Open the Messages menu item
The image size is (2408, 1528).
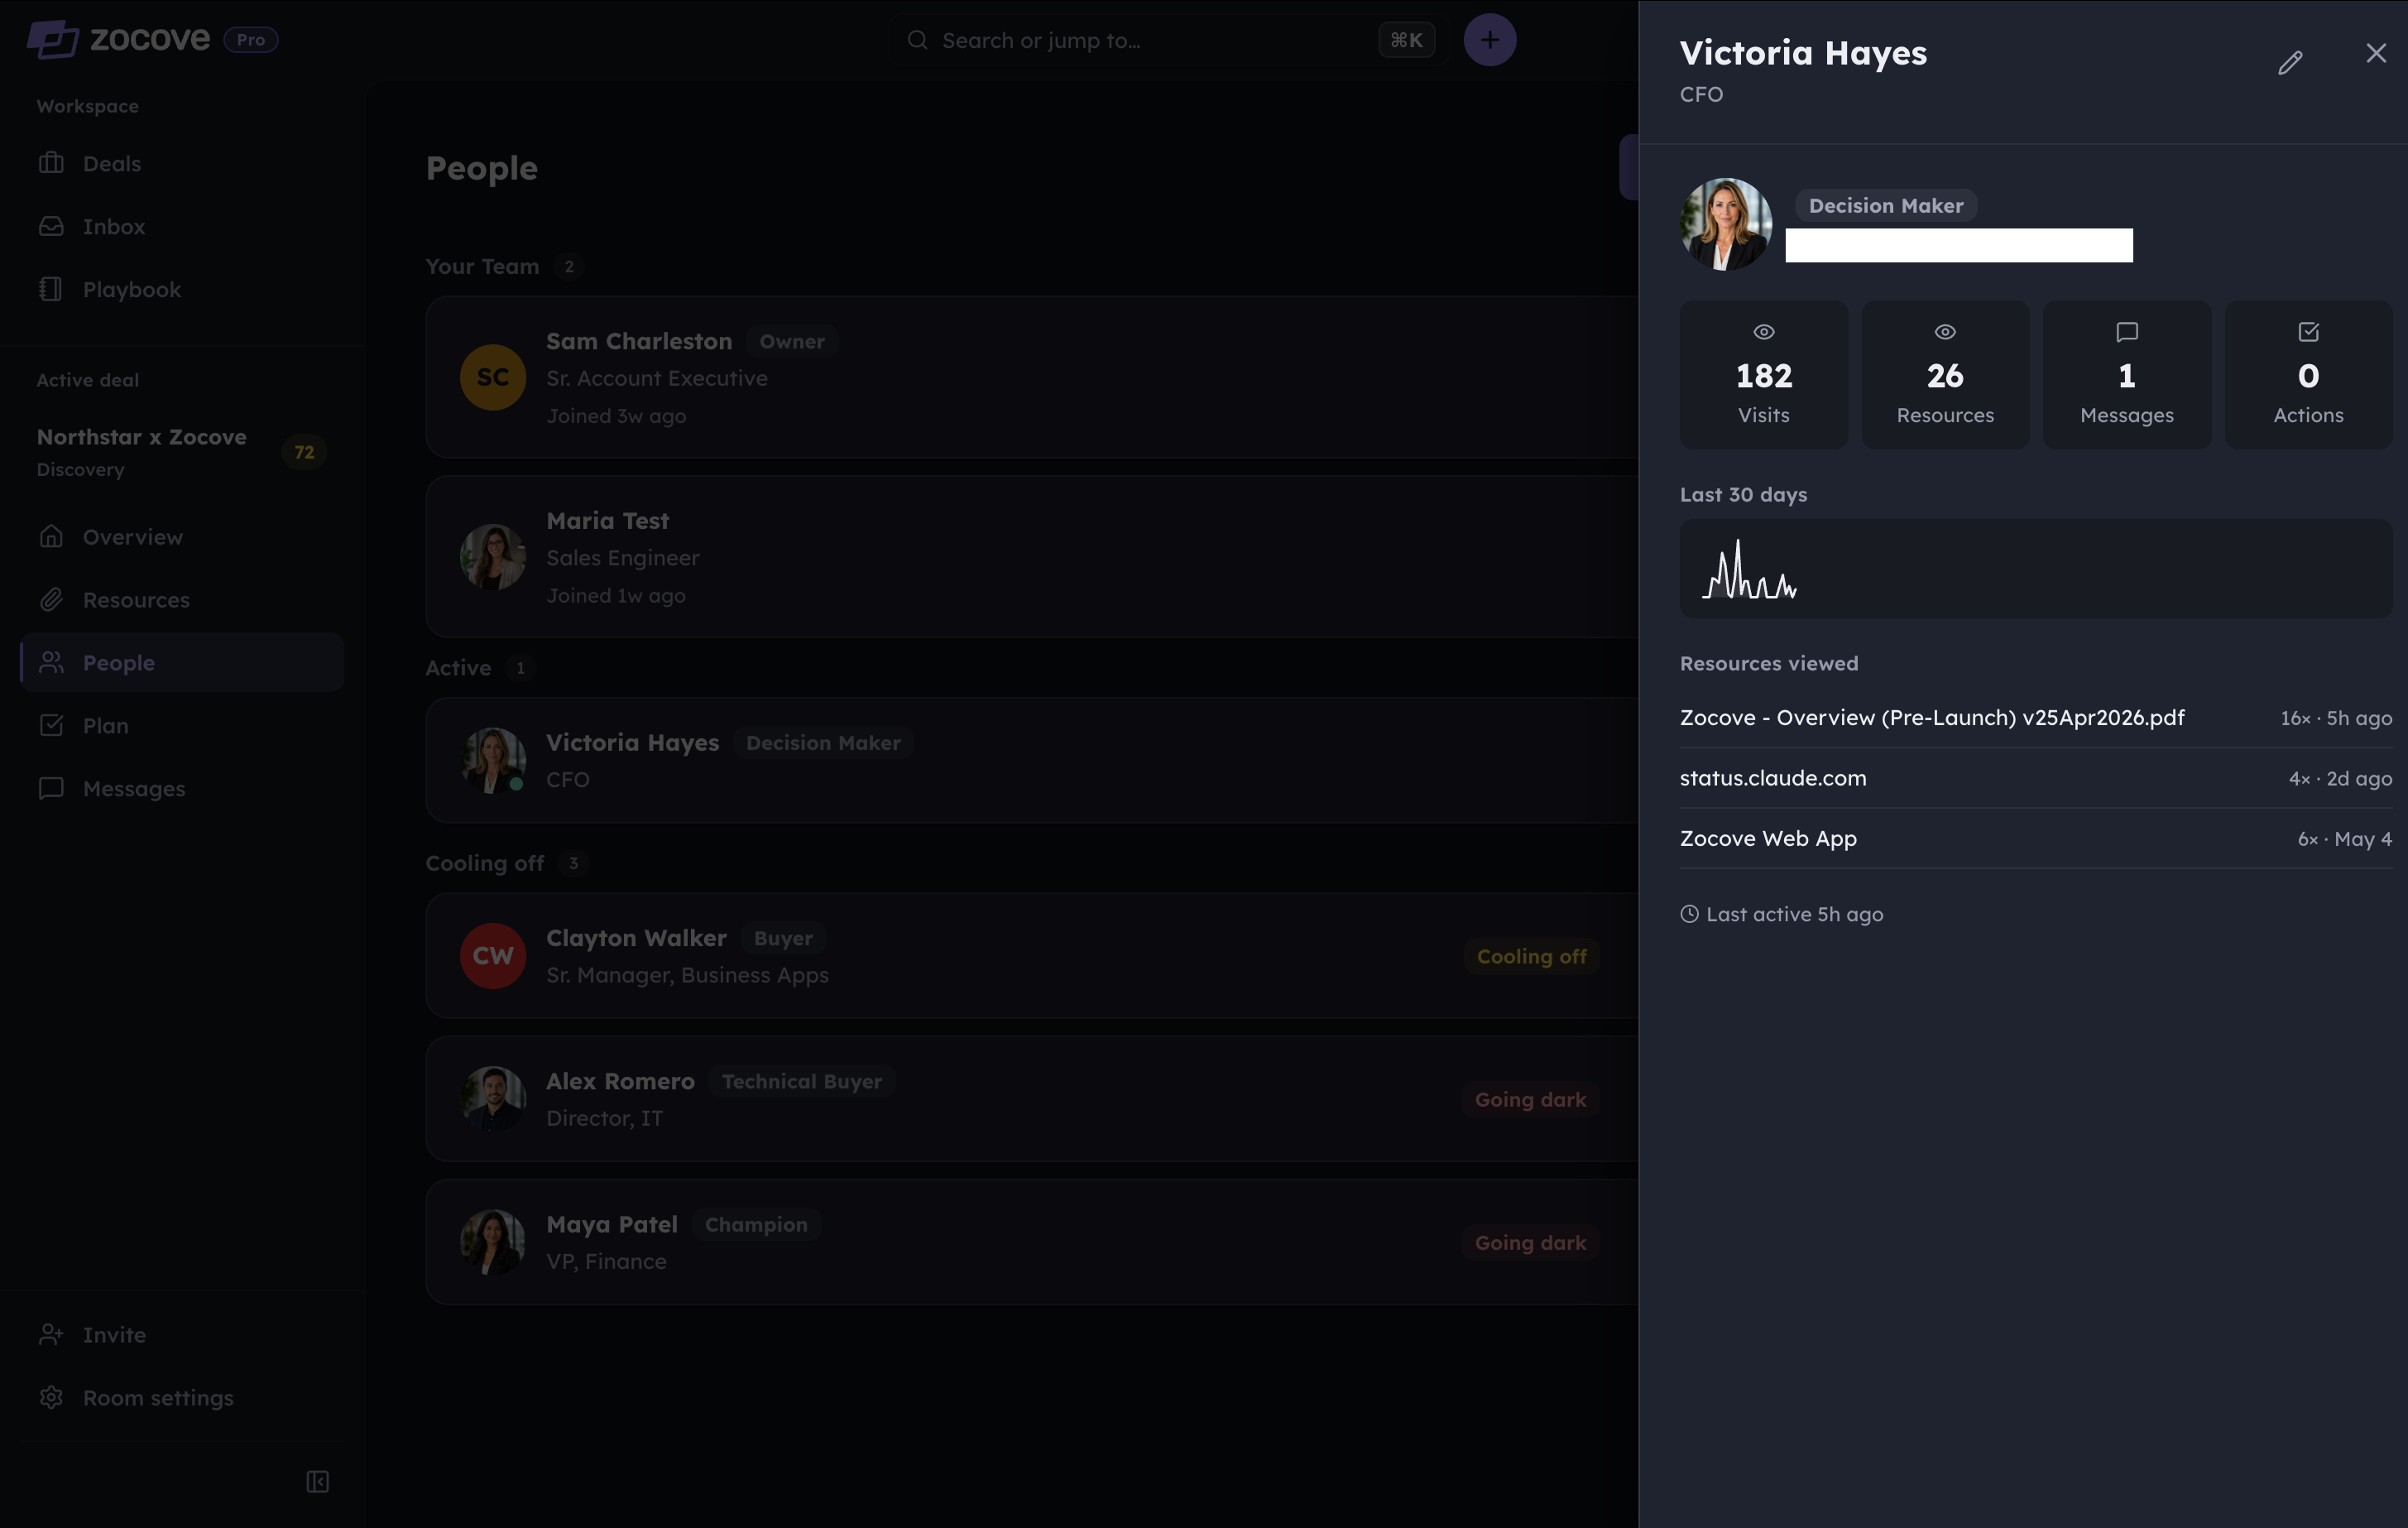[182, 788]
